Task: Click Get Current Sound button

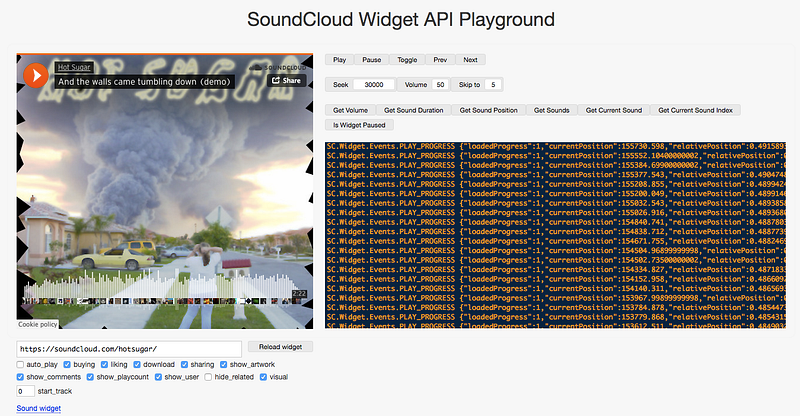Action: coord(614,110)
